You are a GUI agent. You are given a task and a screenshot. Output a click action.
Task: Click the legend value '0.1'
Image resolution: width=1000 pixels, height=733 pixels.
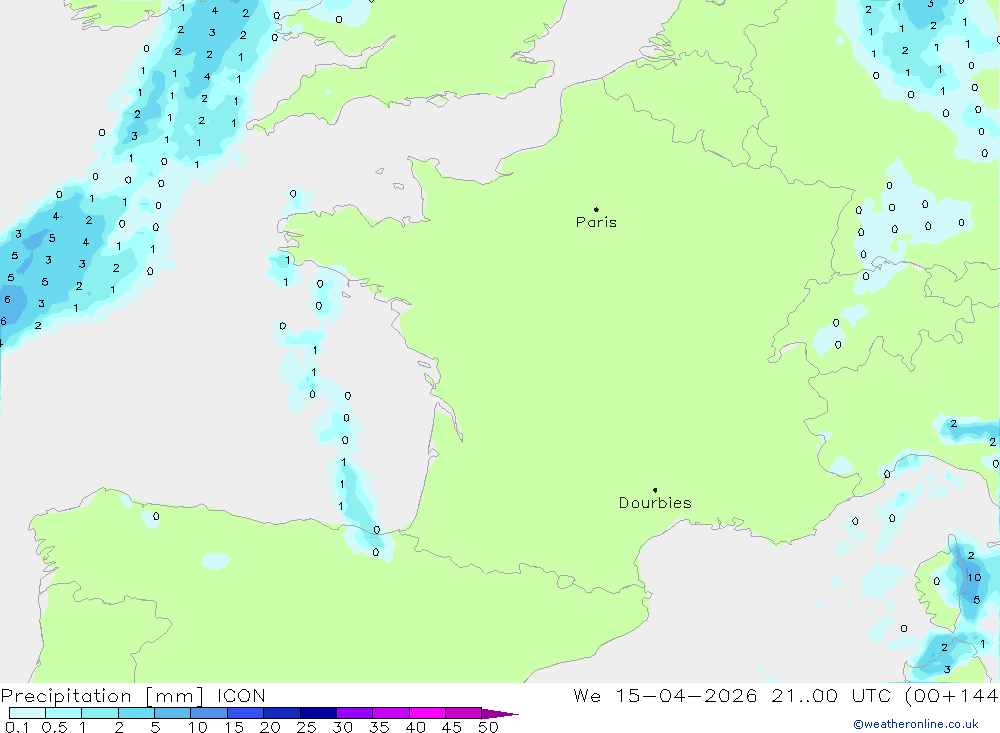click(17, 727)
